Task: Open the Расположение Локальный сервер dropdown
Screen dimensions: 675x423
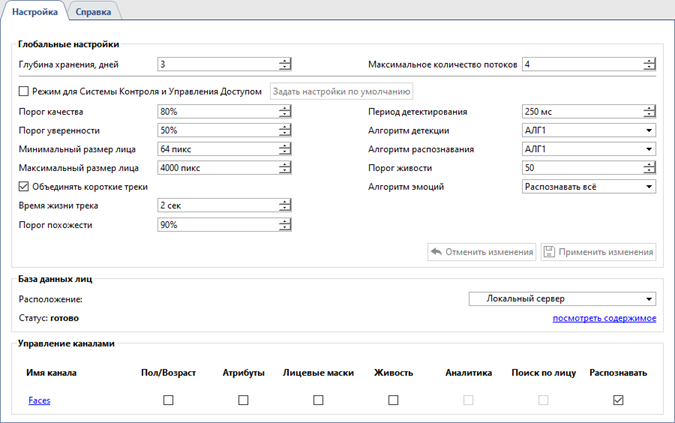Action: [x=648, y=298]
